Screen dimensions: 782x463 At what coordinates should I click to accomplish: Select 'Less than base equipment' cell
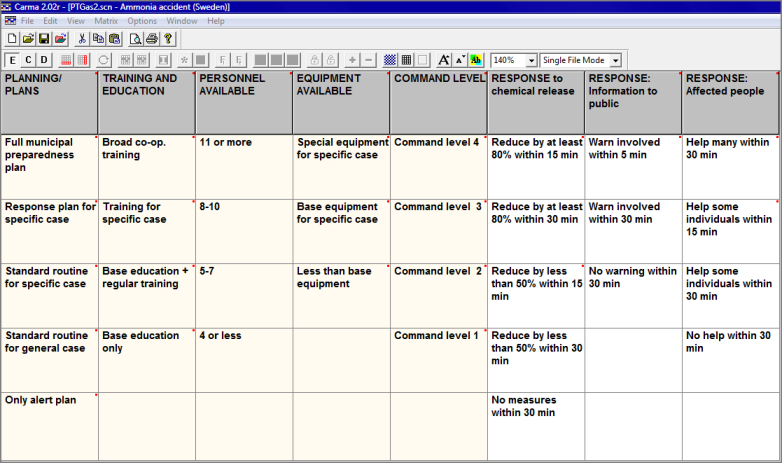tap(341, 296)
